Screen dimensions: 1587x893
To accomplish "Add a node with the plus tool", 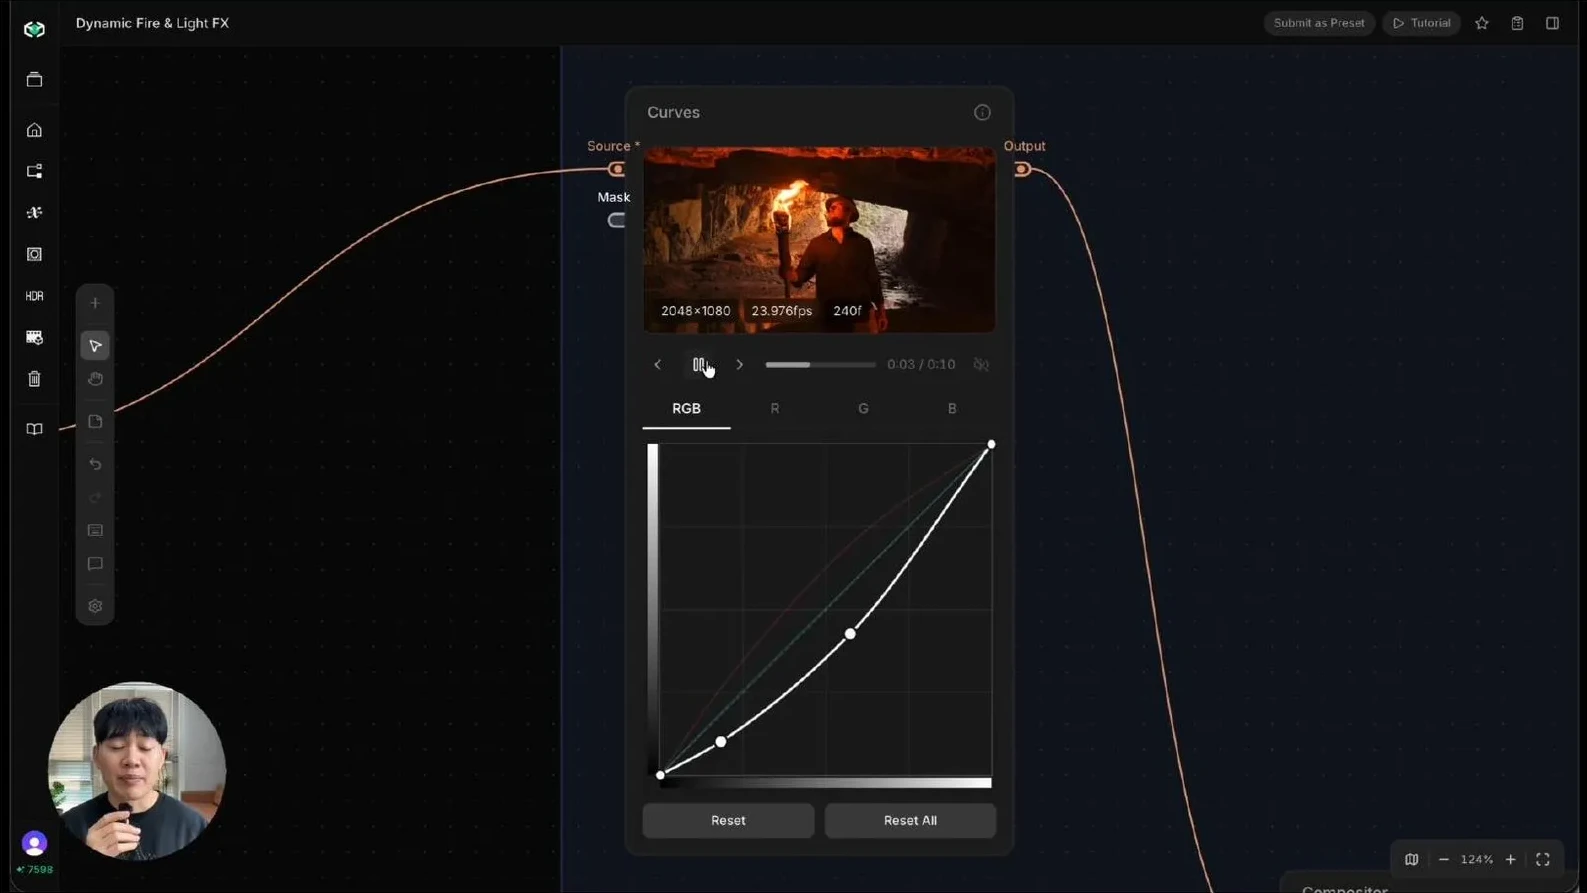I will click(x=95, y=303).
